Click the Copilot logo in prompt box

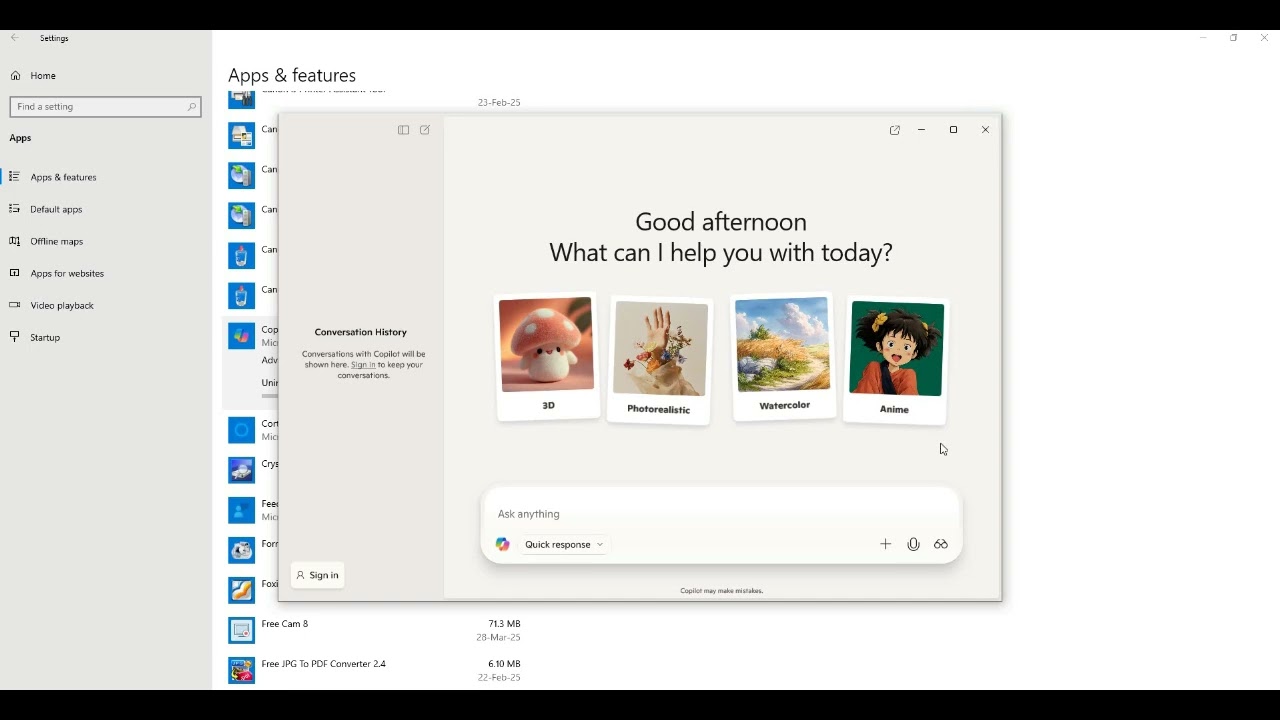click(x=503, y=544)
